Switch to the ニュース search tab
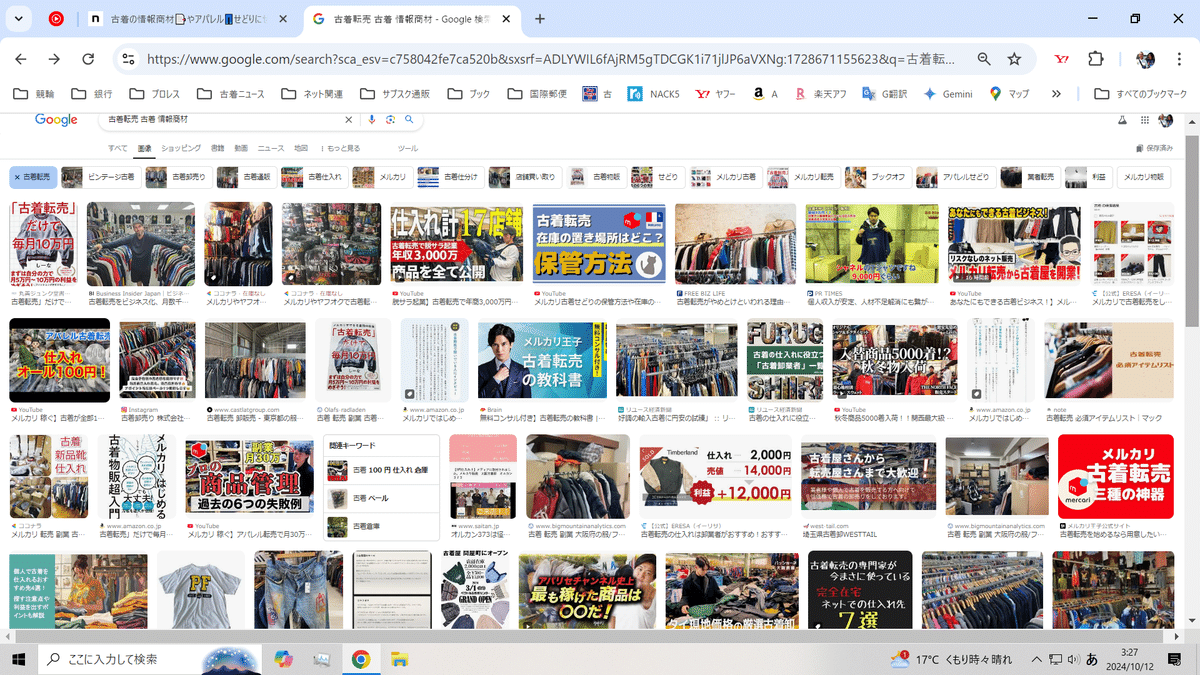 click(x=271, y=148)
